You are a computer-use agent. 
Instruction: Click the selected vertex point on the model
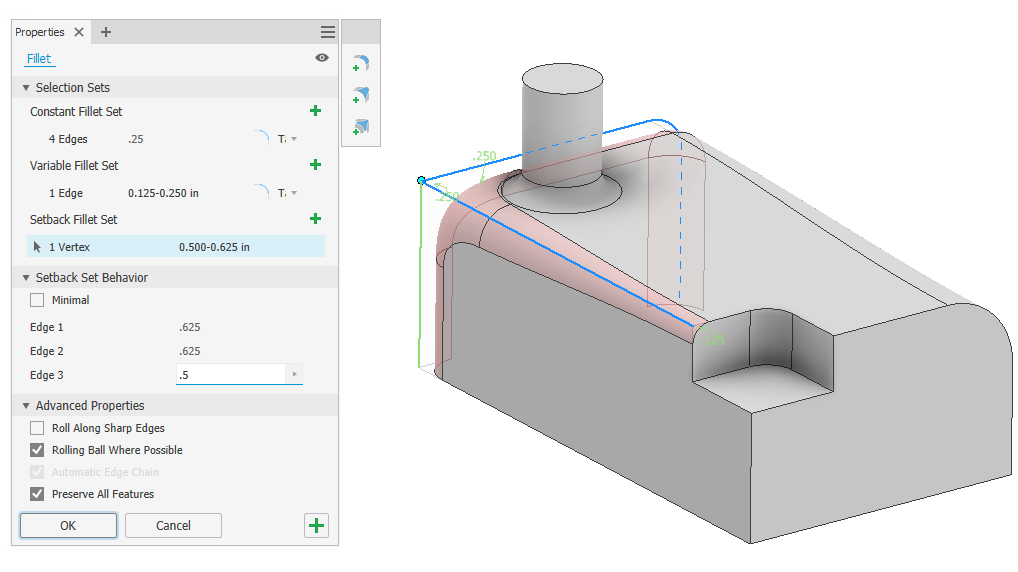(421, 180)
